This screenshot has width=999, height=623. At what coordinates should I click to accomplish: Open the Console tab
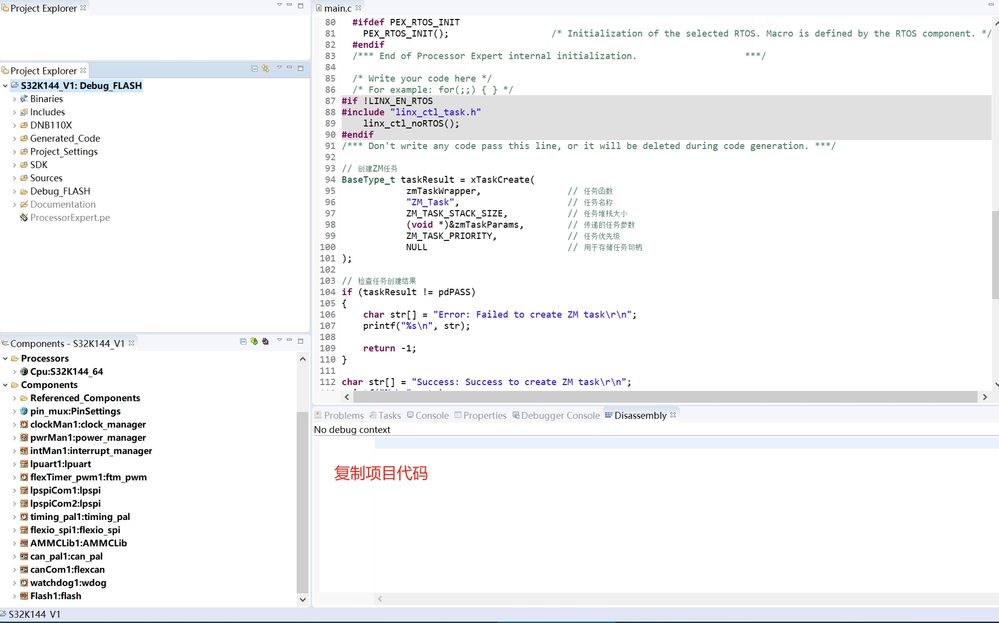pos(428,415)
